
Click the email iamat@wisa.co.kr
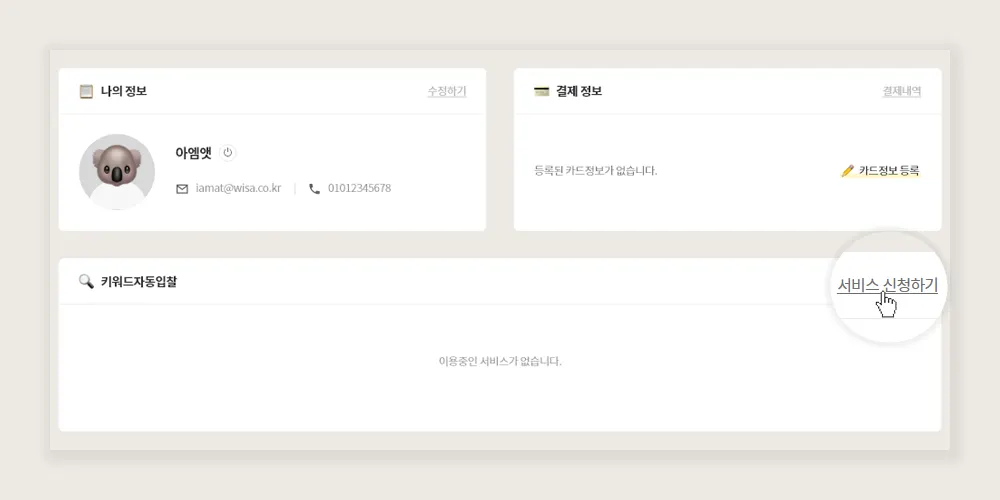[238, 189]
